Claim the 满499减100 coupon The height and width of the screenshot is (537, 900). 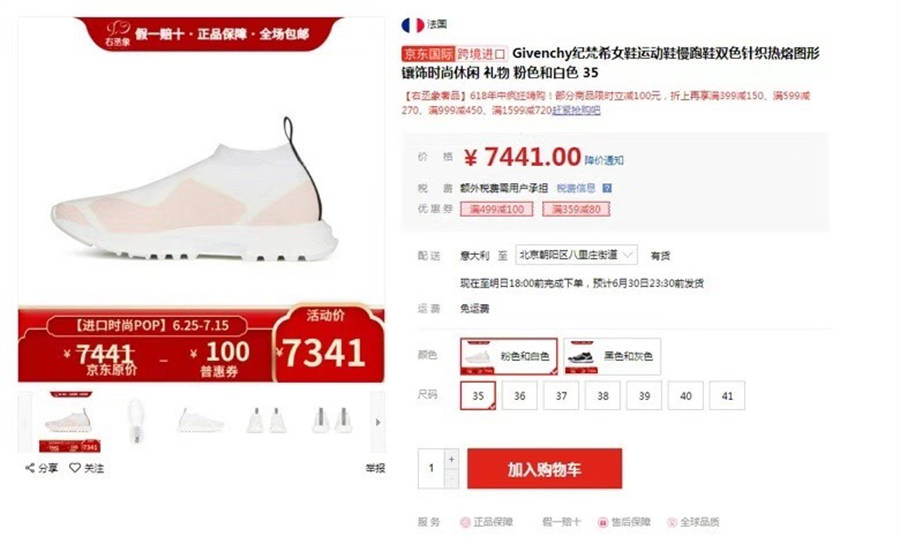[x=496, y=209]
